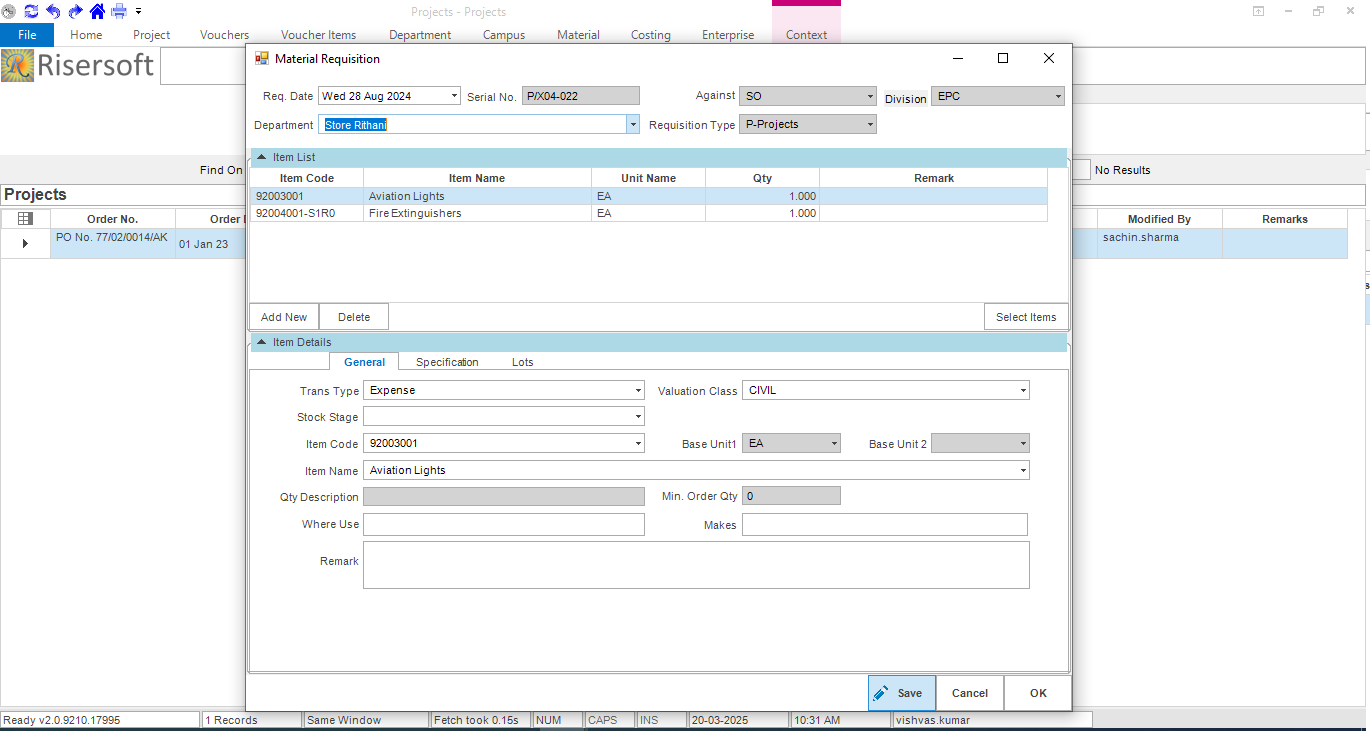Click the OK button
This screenshot has width=1370, height=731.
coord(1038,693)
